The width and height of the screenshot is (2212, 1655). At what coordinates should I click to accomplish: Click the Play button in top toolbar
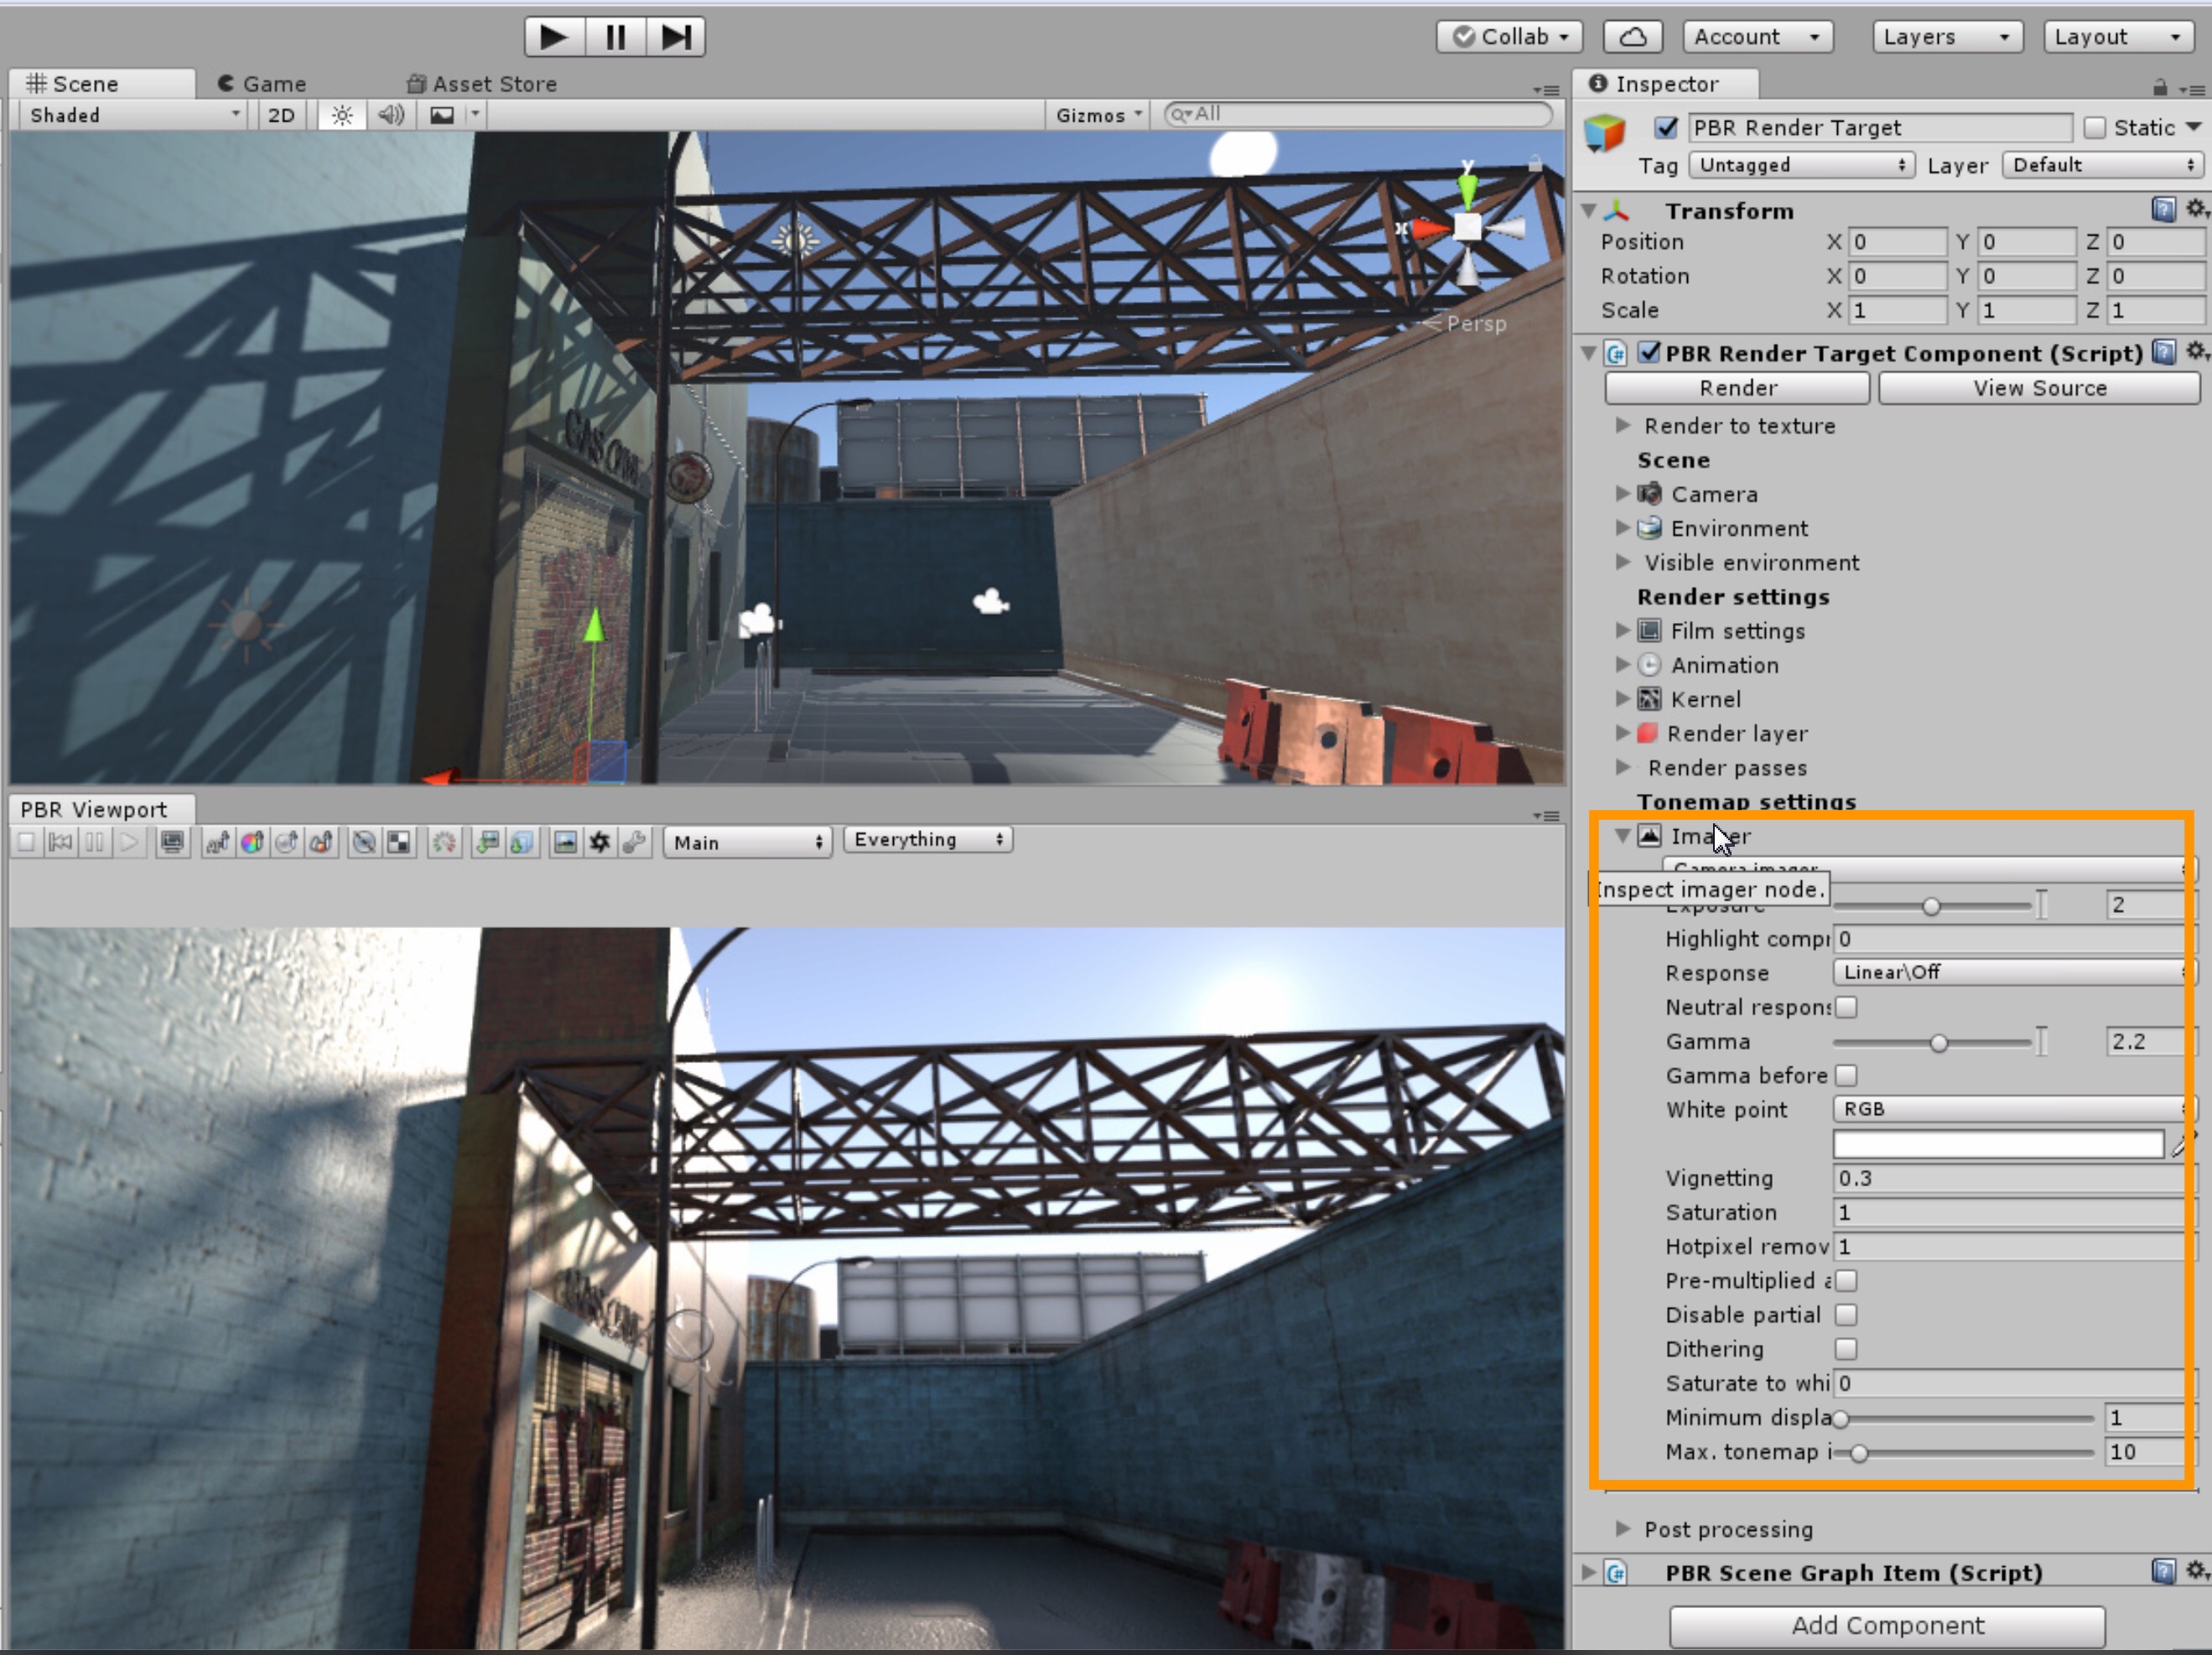(x=553, y=37)
